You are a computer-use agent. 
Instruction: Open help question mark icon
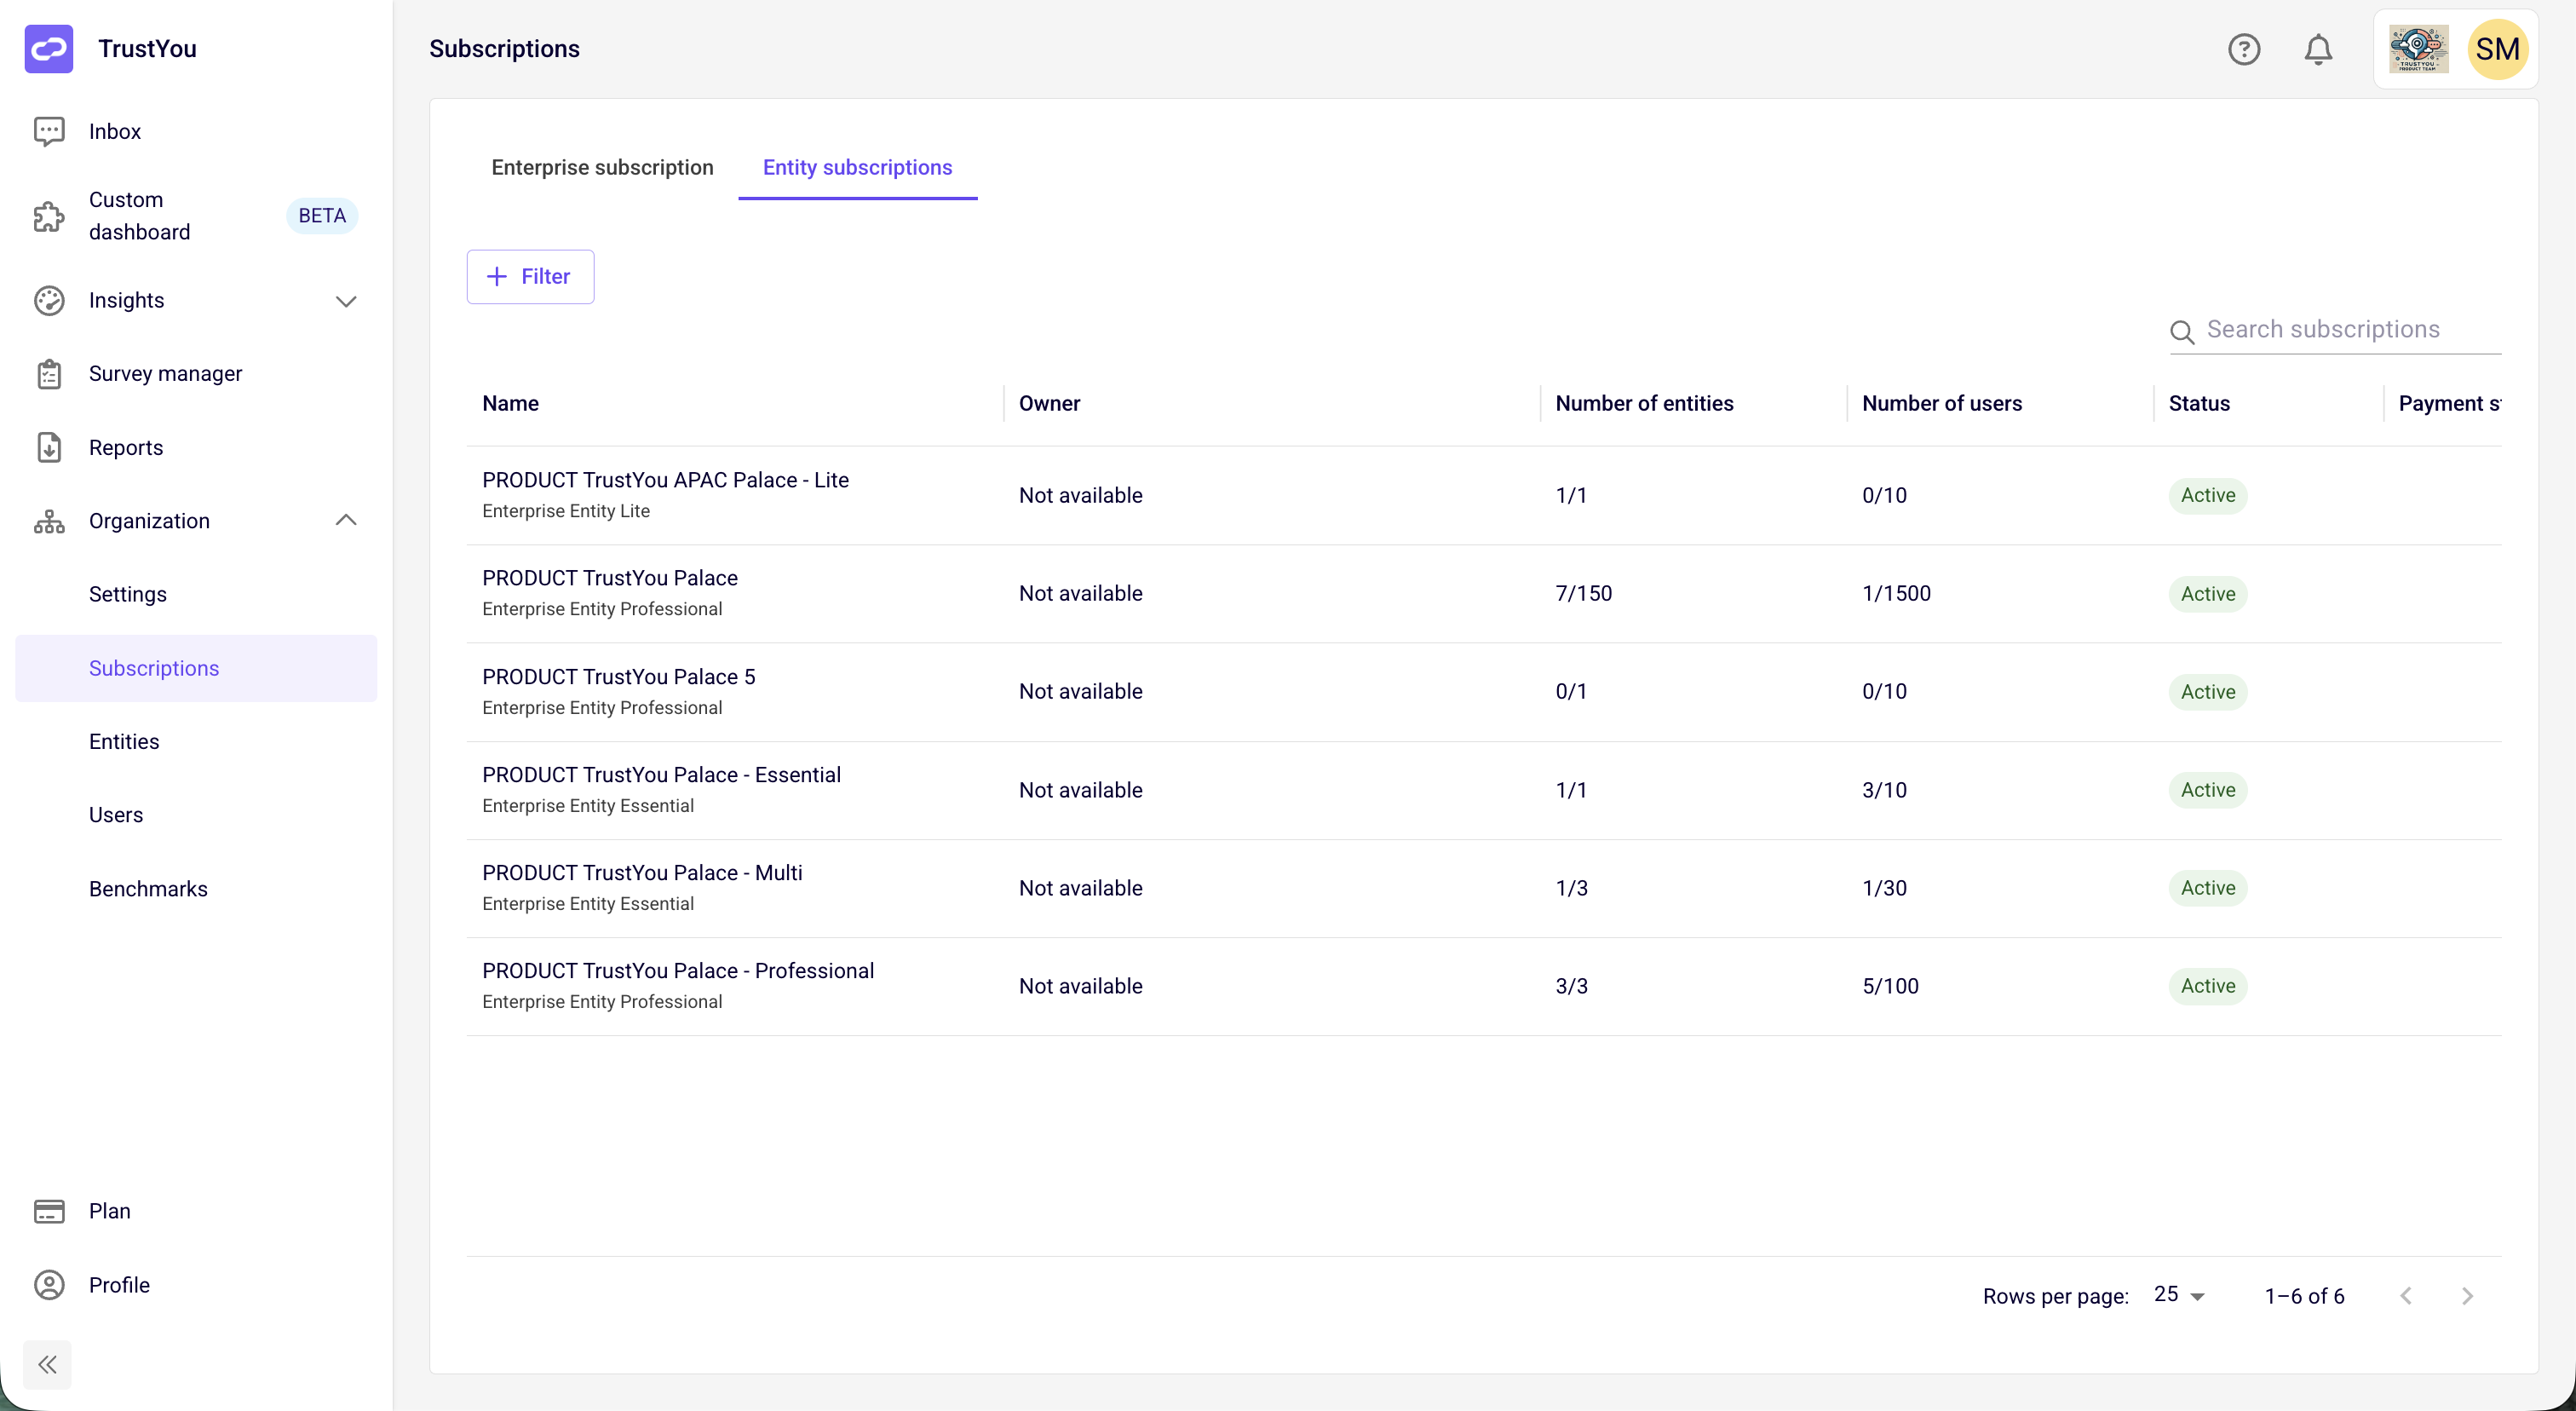[x=2243, y=49]
